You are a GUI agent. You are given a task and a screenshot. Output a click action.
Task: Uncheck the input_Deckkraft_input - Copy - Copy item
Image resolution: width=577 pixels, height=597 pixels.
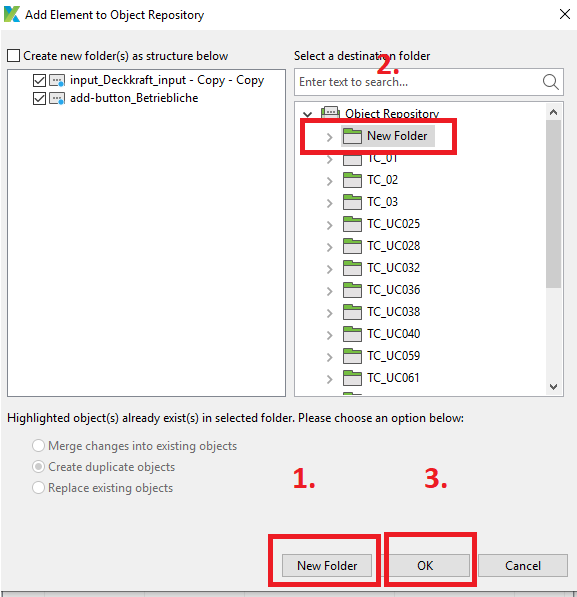(39, 80)
